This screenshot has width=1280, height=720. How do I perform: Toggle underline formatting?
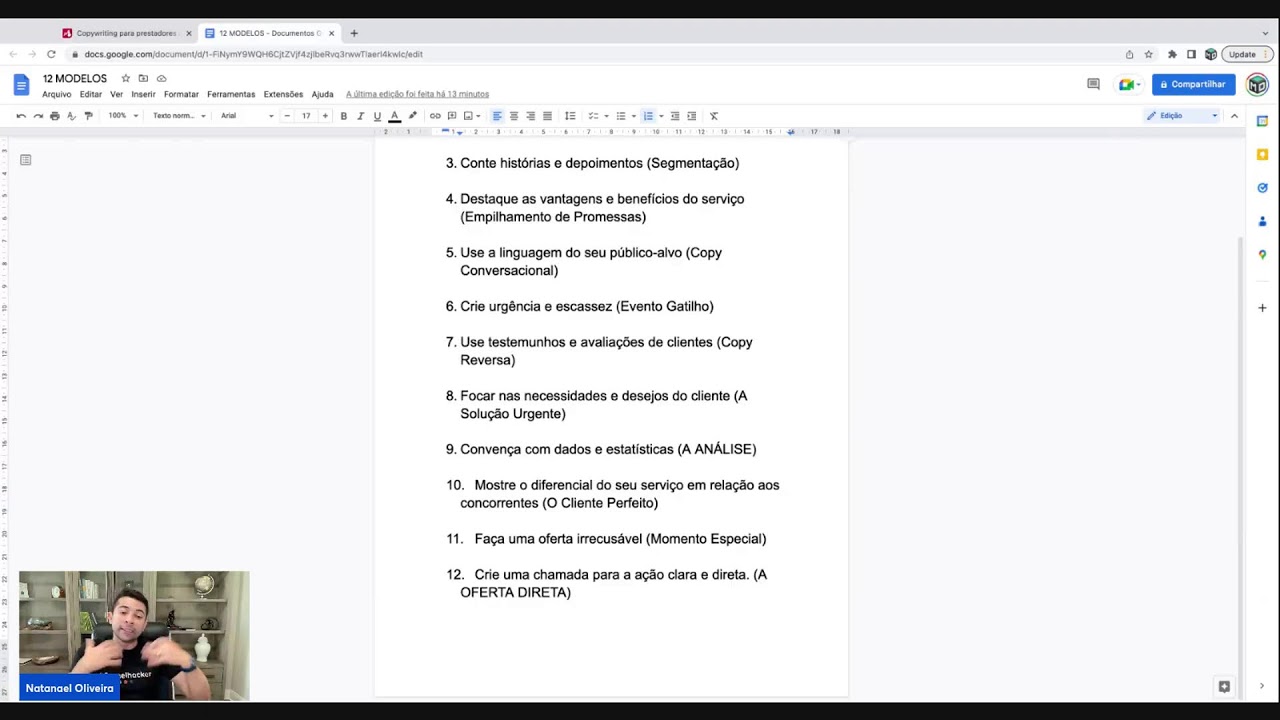377,116
